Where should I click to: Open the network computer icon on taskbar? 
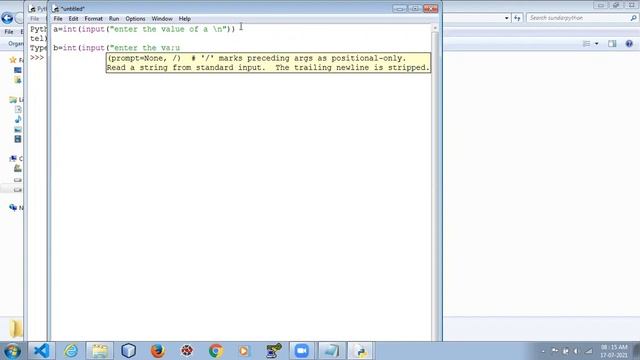273,351
